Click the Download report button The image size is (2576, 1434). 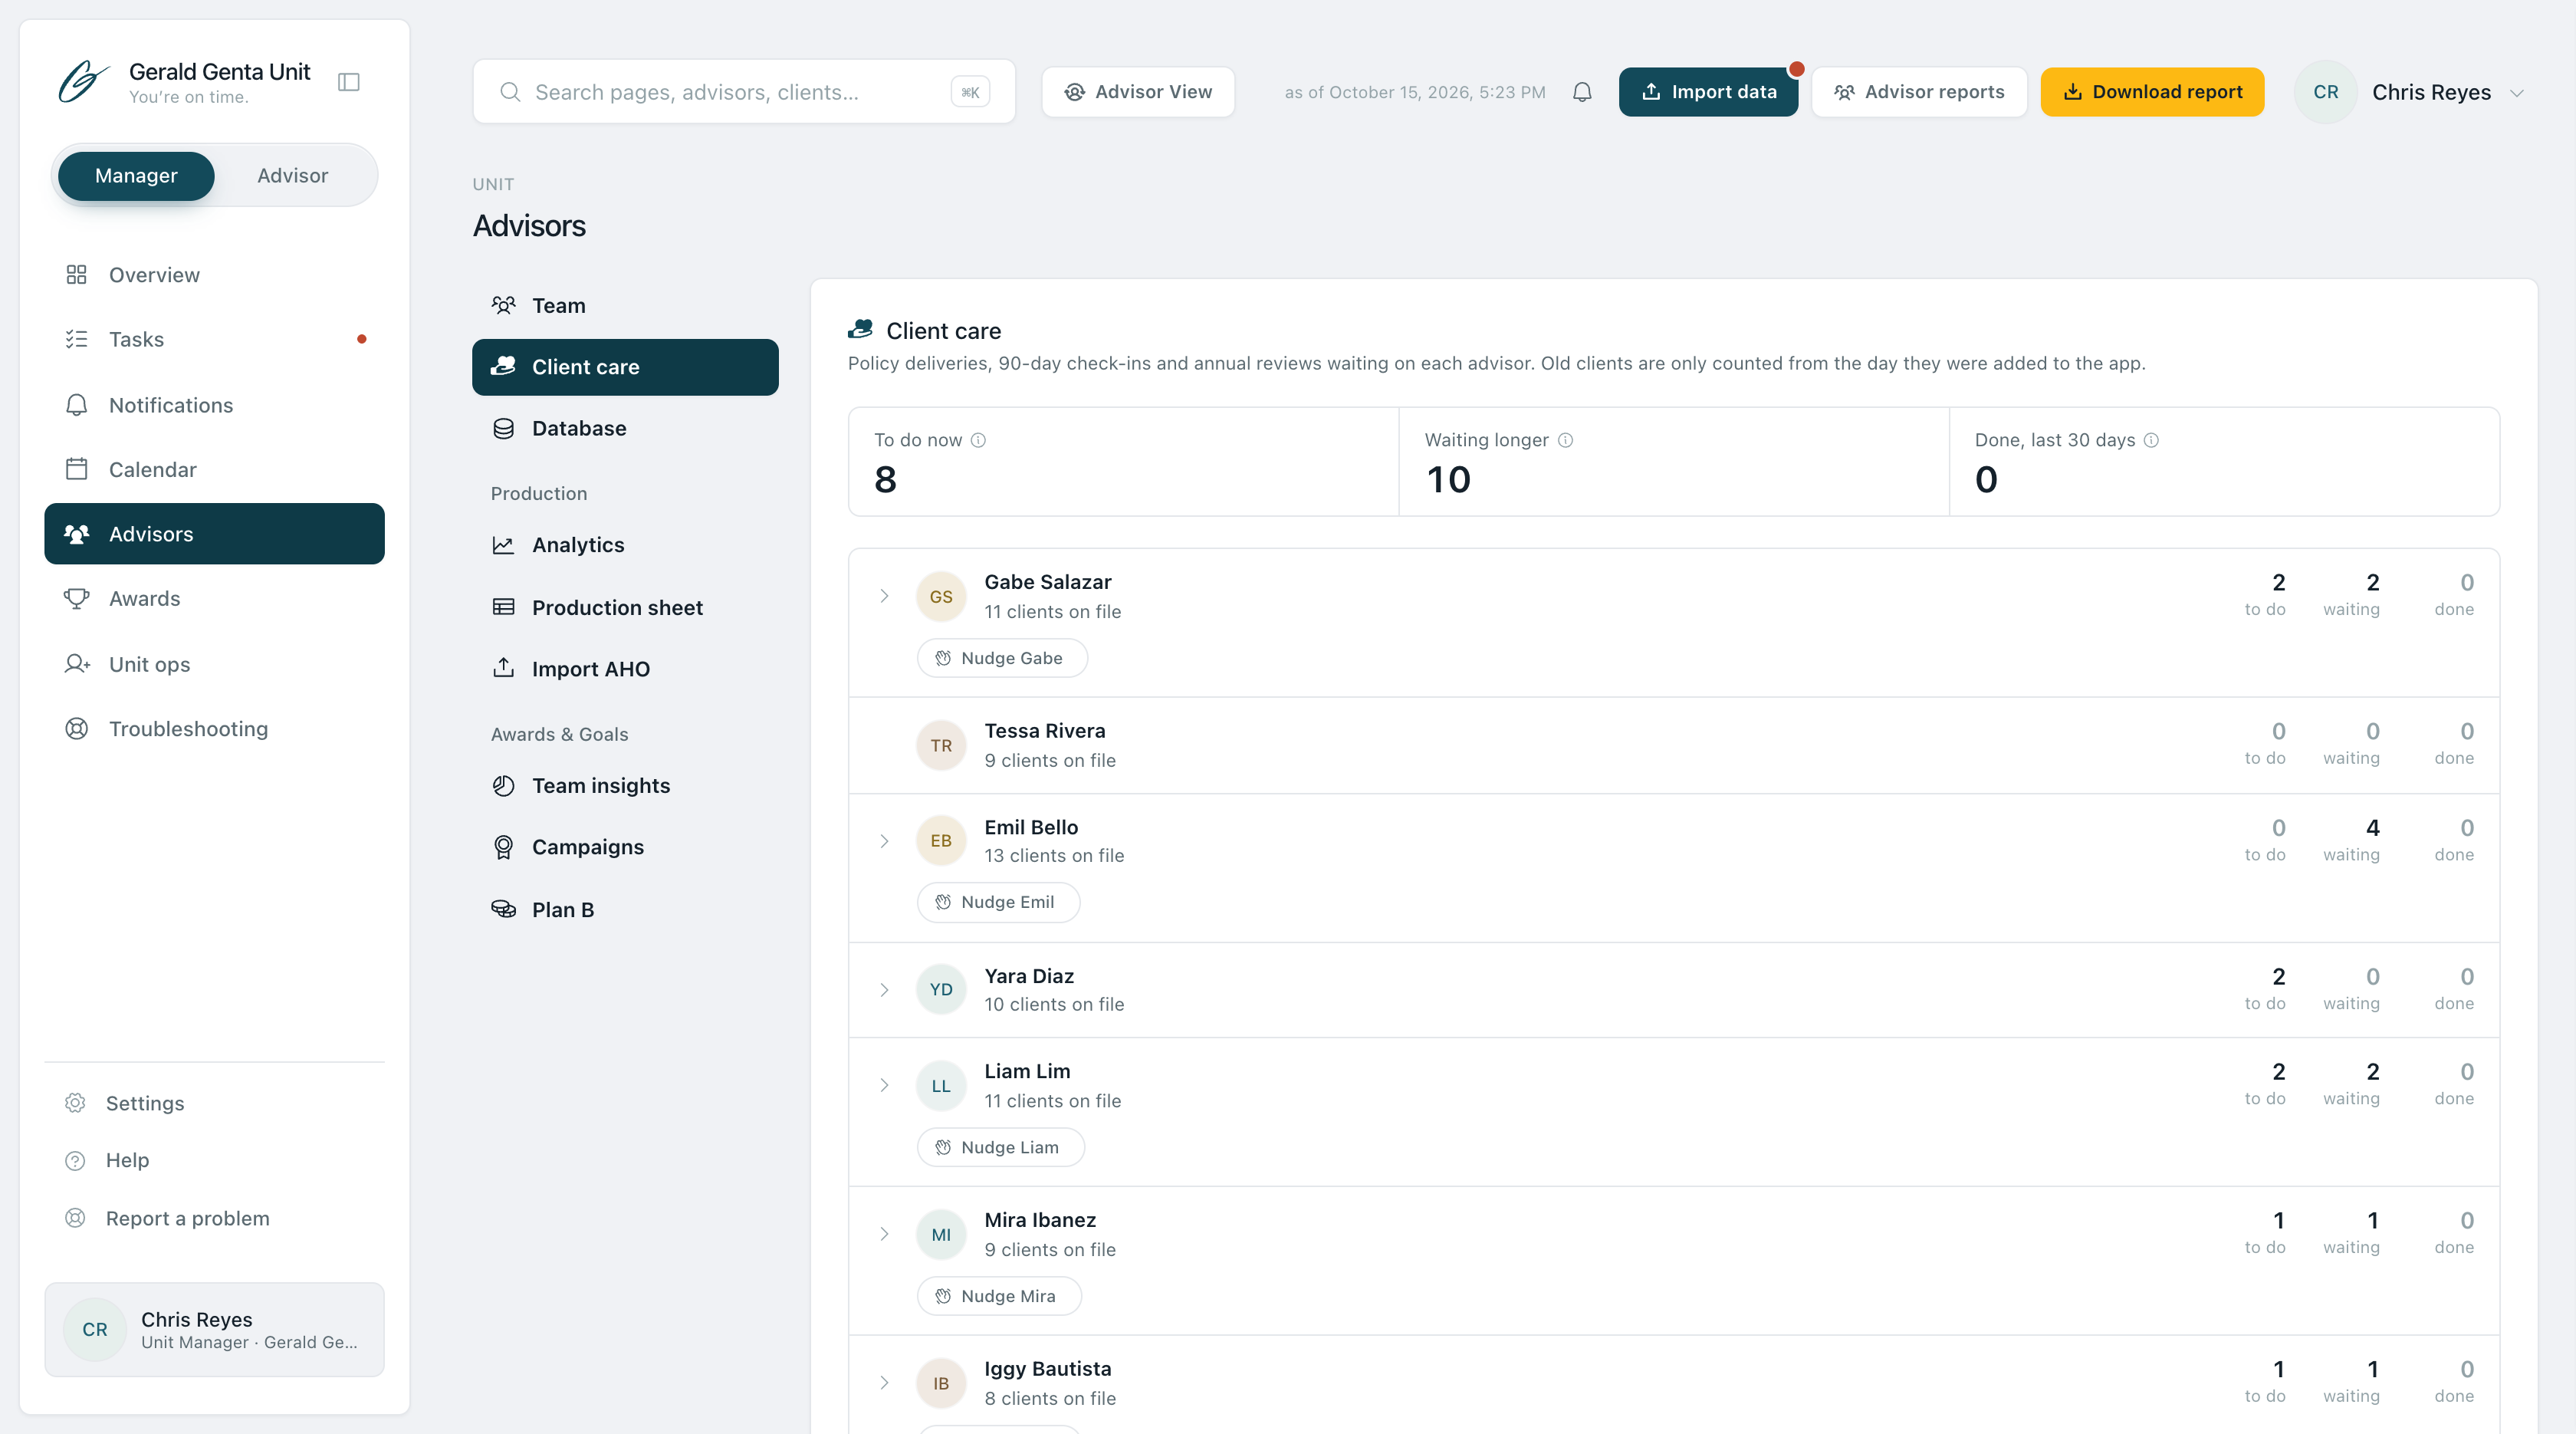2152,92
